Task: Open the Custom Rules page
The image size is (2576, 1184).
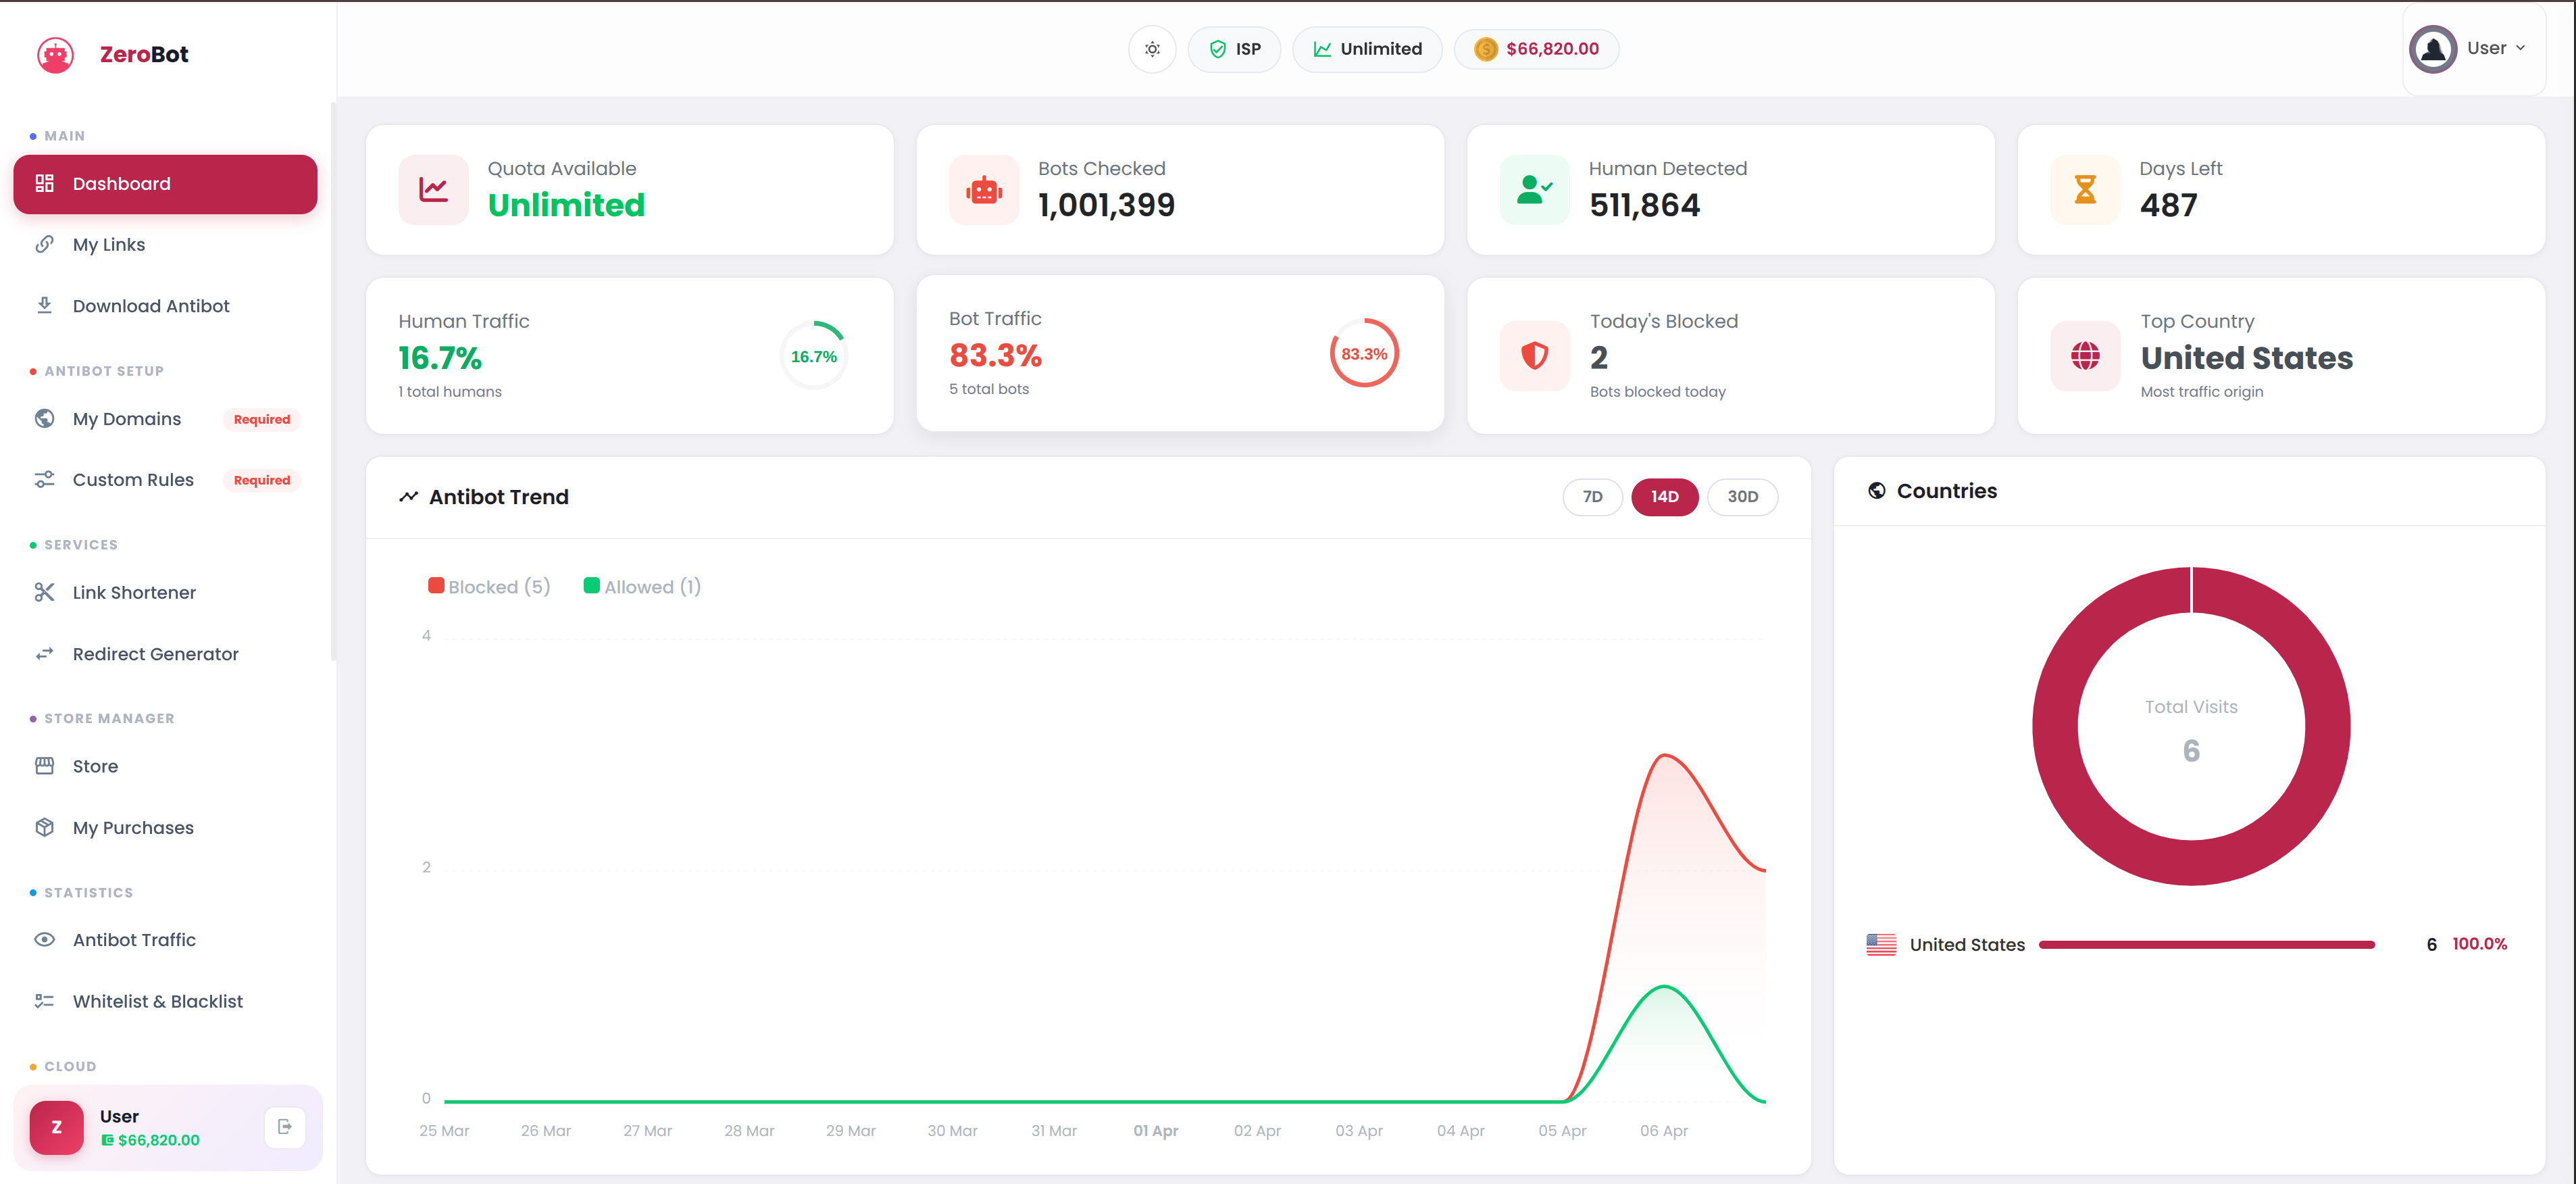Action: tap(132, 480)
